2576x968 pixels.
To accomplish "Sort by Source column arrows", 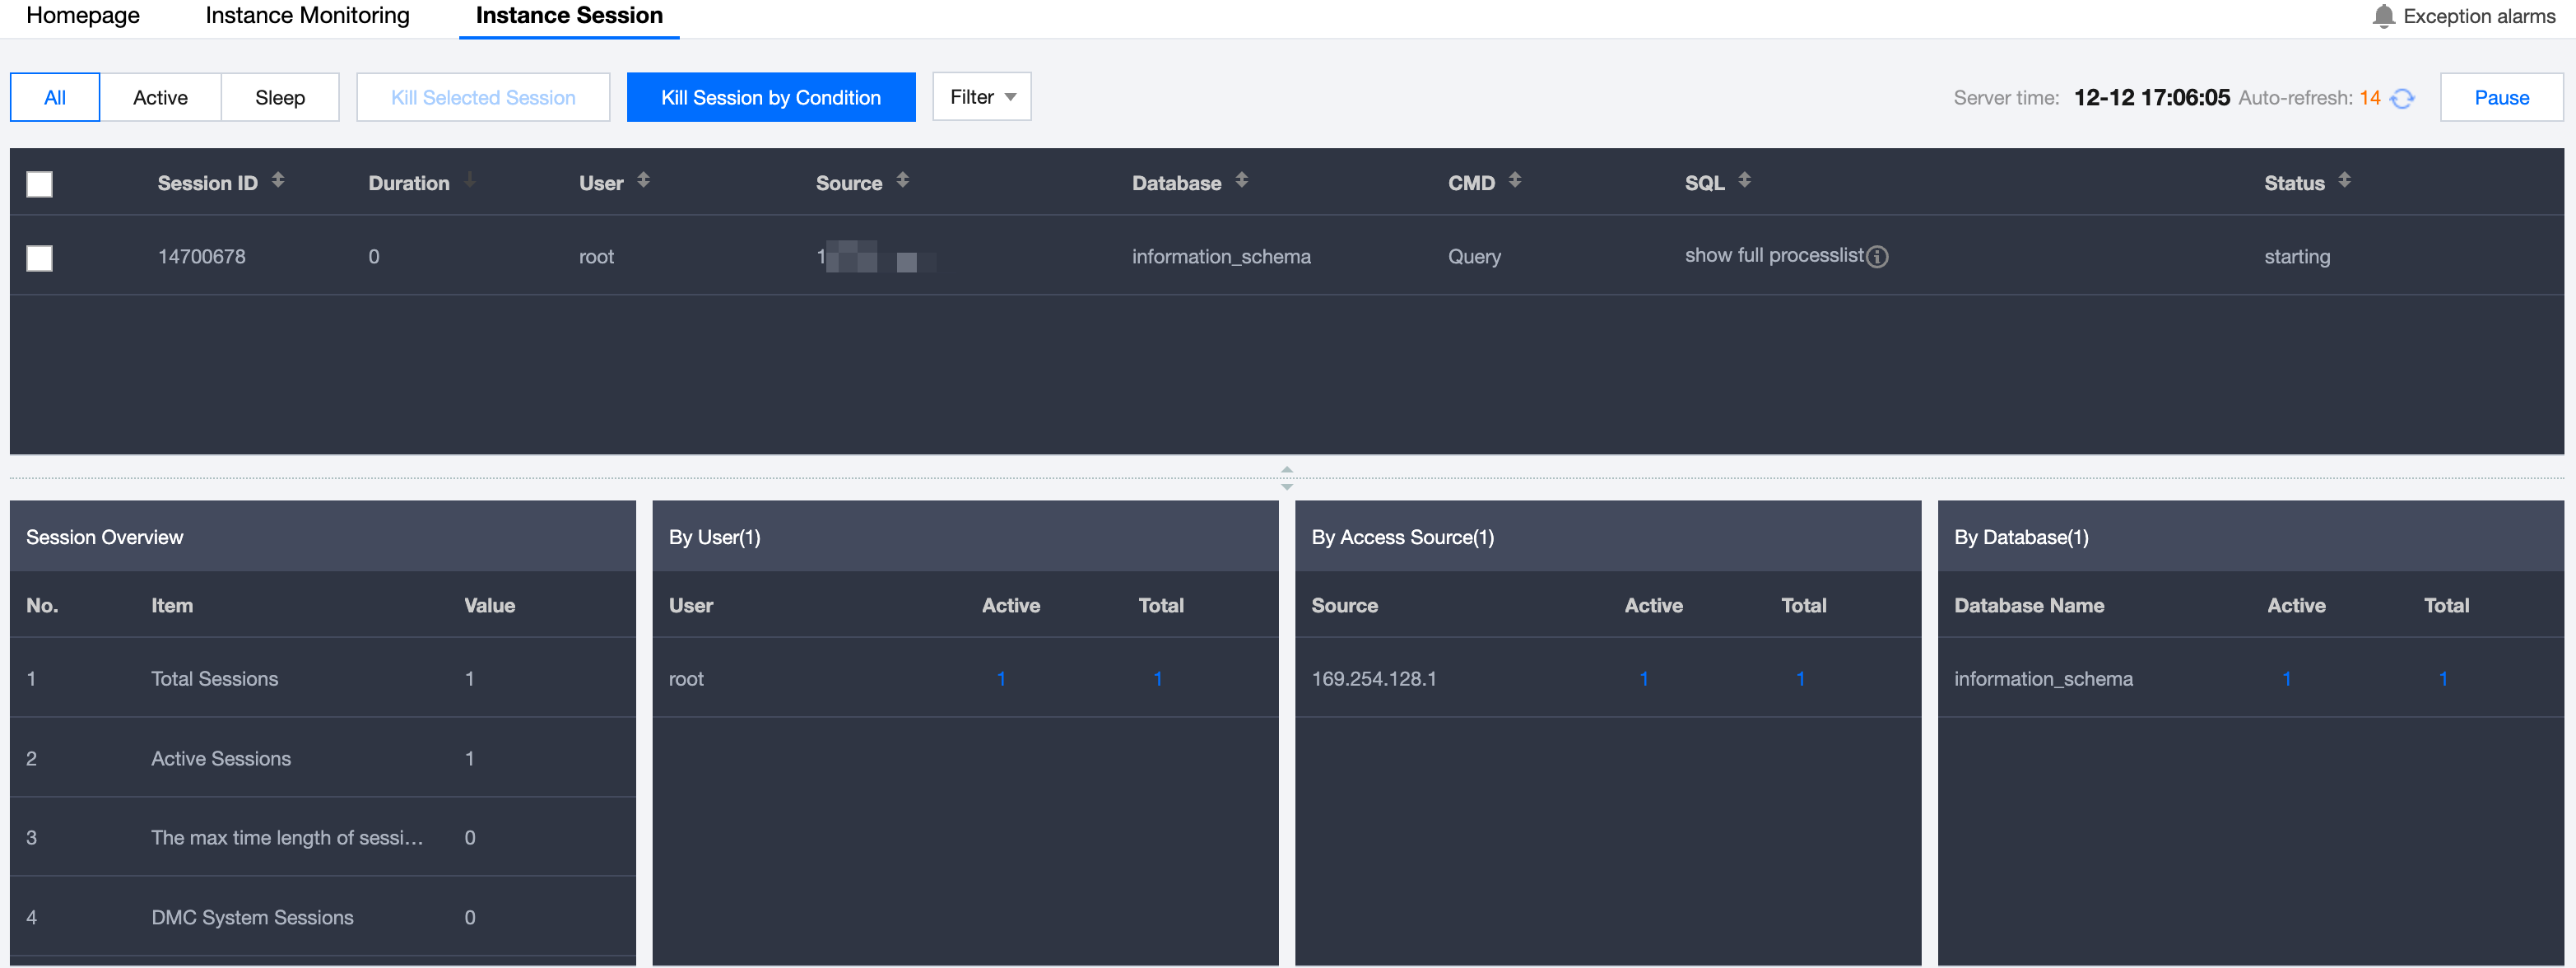I will (902, 180).
